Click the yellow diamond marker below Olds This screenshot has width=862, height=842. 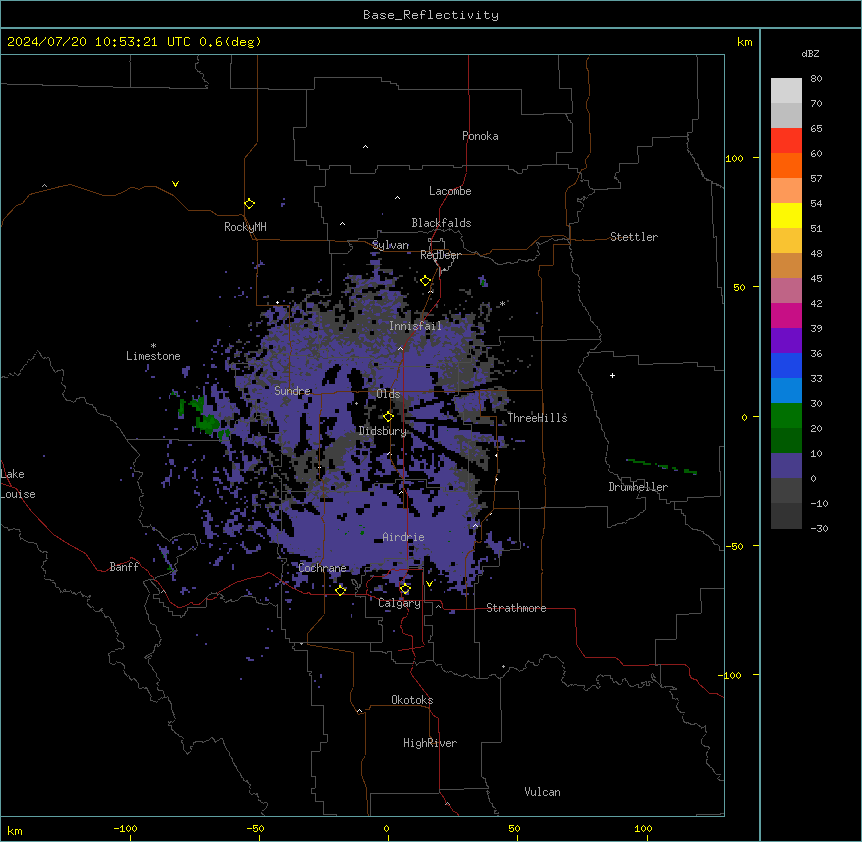(389, 417)
